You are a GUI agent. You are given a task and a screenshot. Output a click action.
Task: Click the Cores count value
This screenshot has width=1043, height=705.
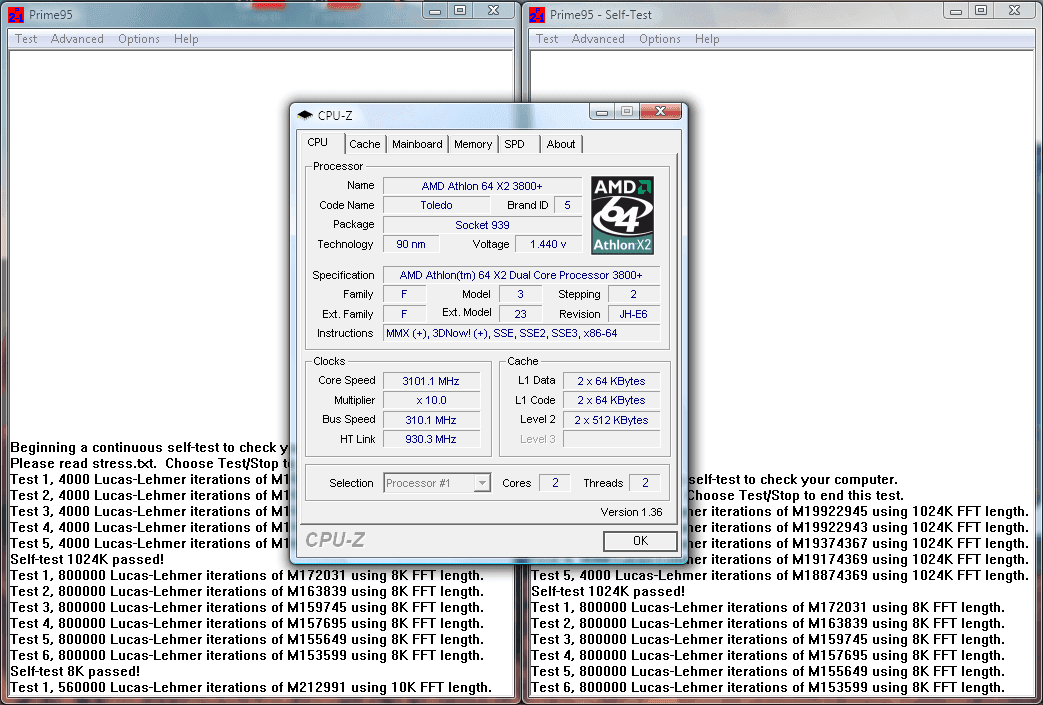pyautogui.click(x=555, y=483)
